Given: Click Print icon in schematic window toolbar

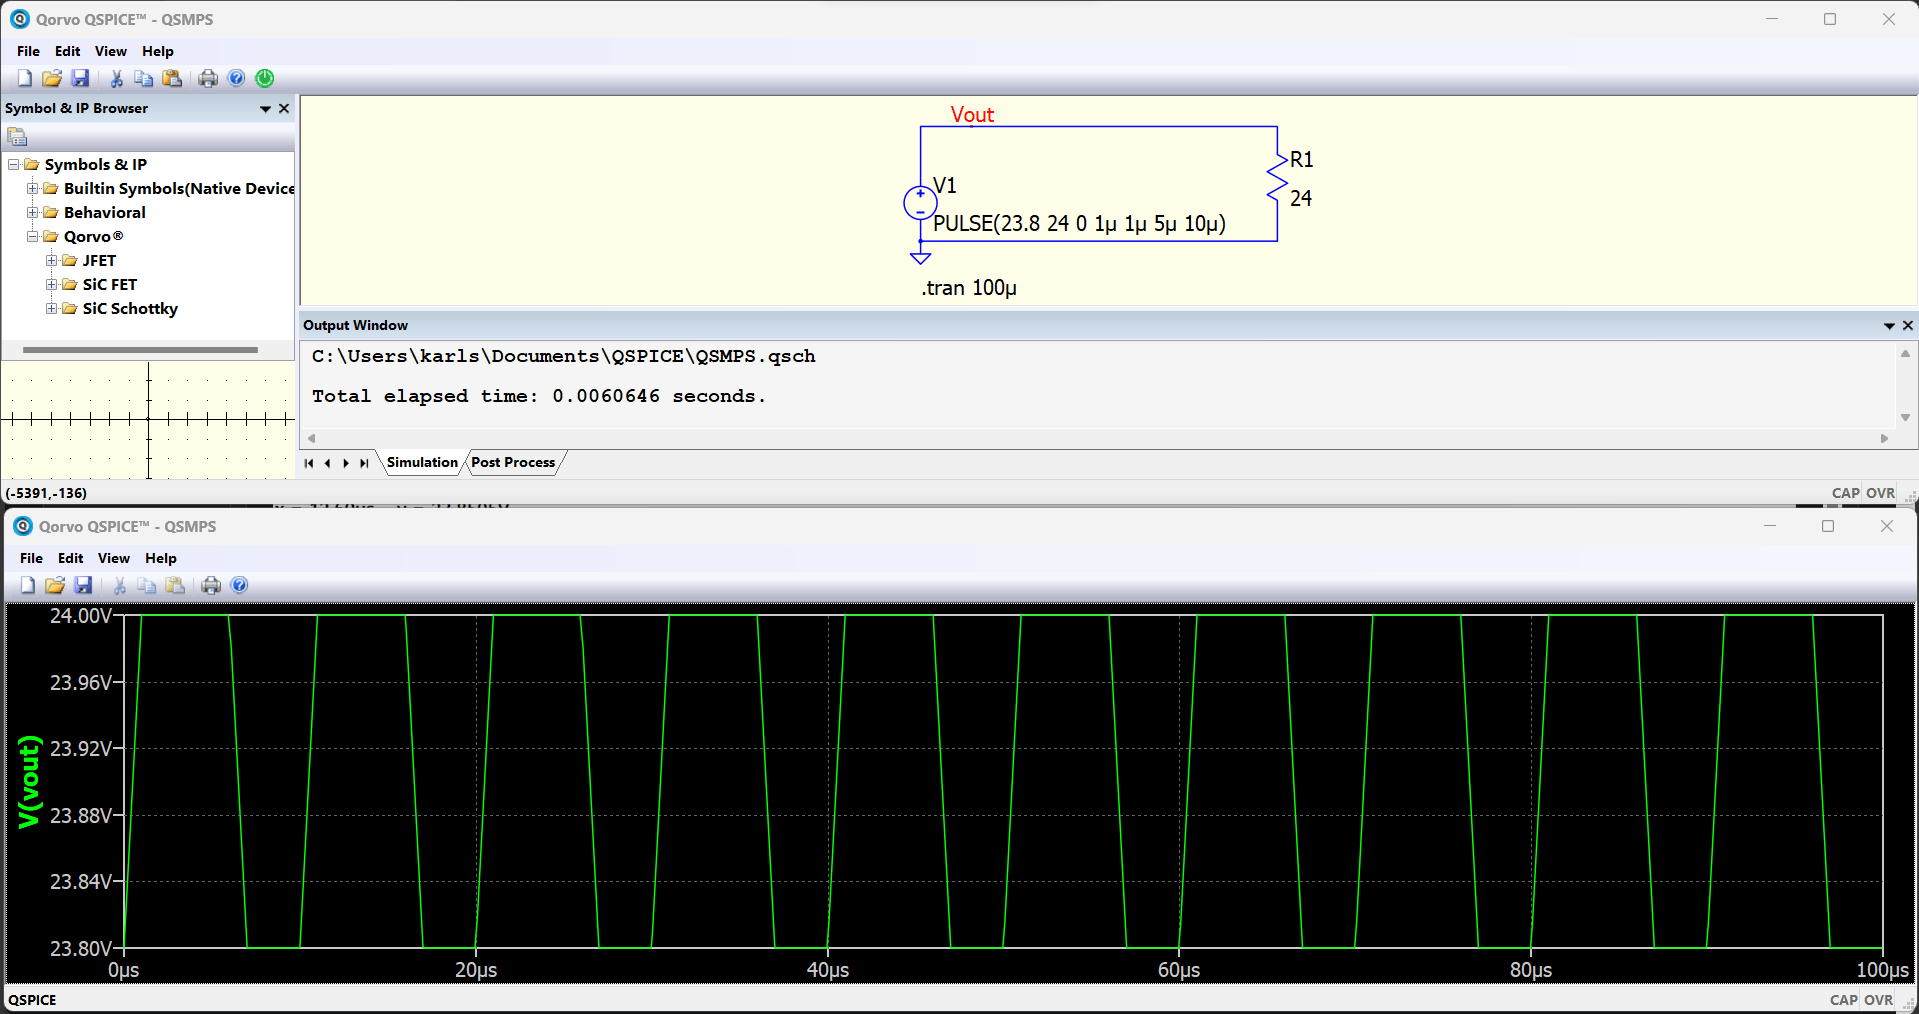Looking at the screenshot, I should 208,78.
